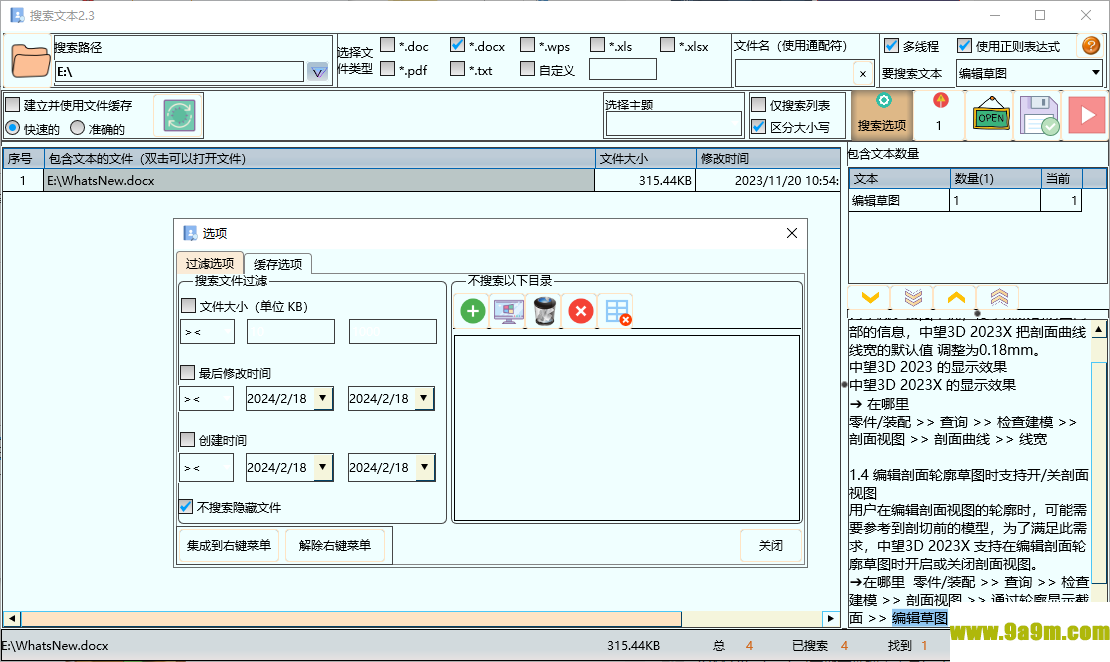Close the options dialog with X
The width and height of the screenshot is (1110, 662).
coord(791,233)
